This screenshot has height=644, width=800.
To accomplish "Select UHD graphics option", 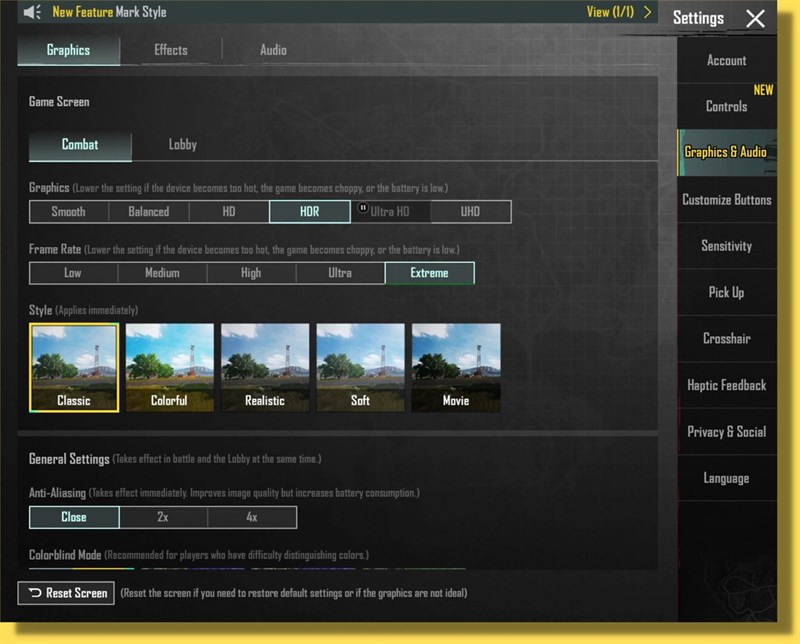I will pyautogui.click(x=470, y=212).
